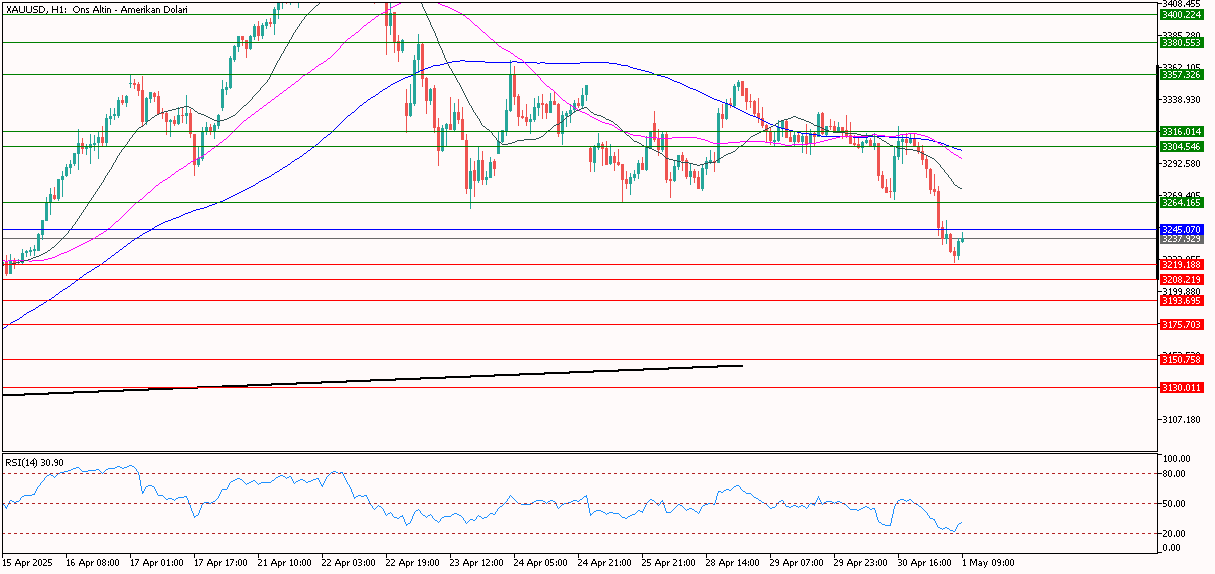Click the 3316.014 green level label
This screenshot has height=574, width=1215.
coord(1180,131)
